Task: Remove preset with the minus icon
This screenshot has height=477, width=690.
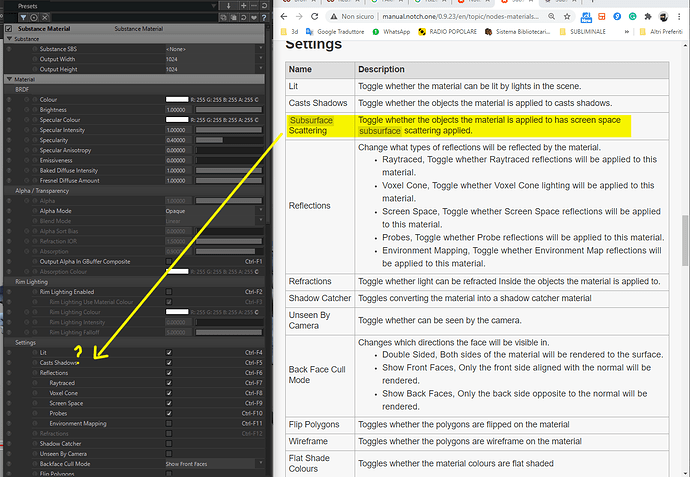Action: (255, 6)
